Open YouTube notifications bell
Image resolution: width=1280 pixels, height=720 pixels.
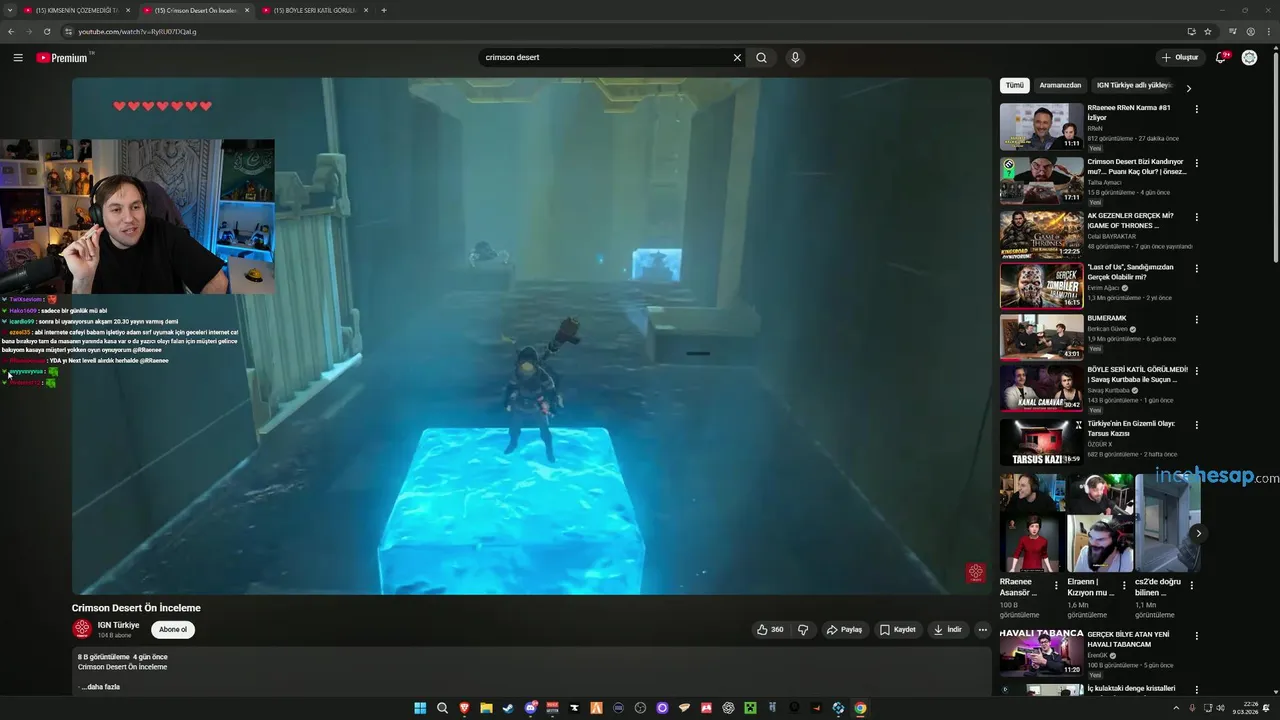[x=1221, y=58]
